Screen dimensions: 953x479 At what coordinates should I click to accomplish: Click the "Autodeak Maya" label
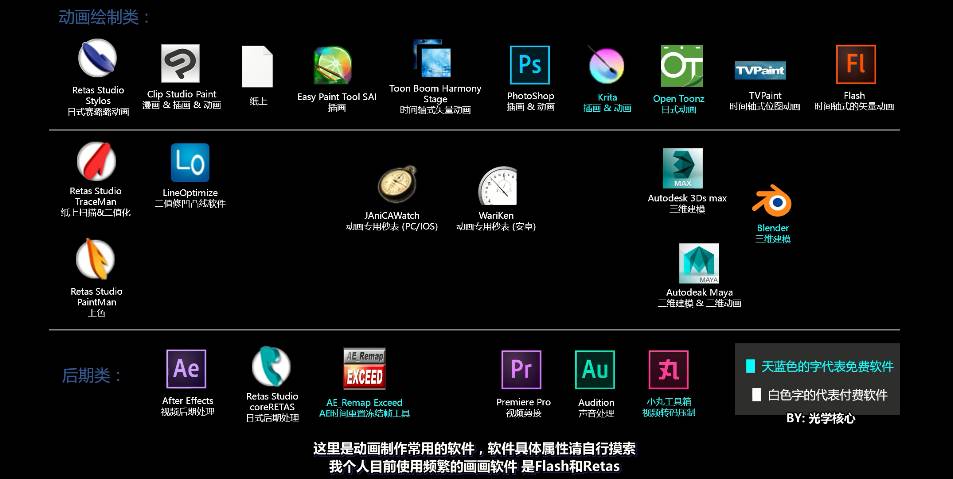click(699, 292)
